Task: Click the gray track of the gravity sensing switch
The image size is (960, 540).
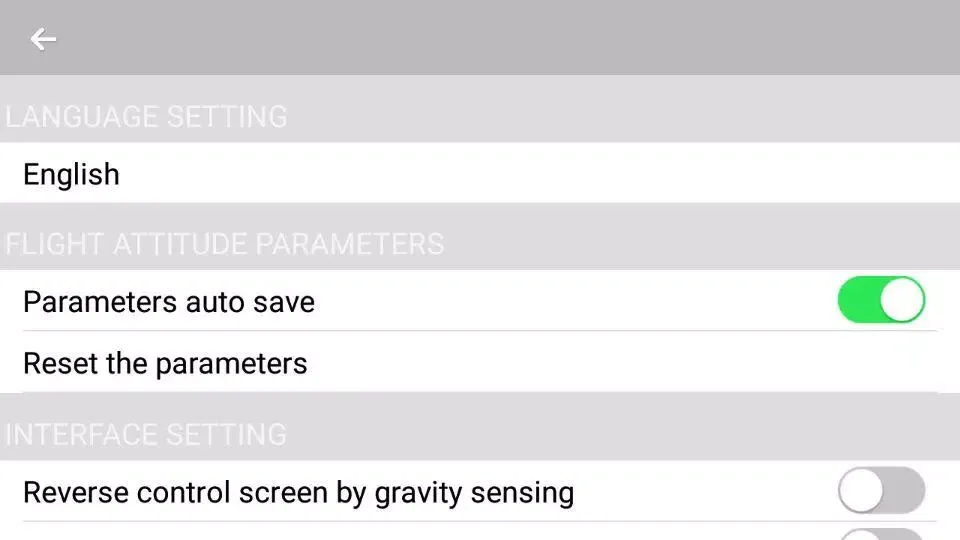Action: click(906, 491)
